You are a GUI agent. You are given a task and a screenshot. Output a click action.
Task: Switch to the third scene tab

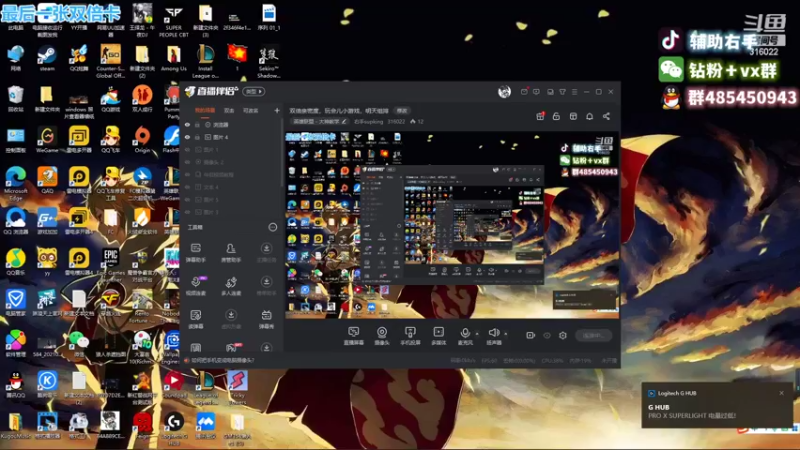tap(250, 110)
